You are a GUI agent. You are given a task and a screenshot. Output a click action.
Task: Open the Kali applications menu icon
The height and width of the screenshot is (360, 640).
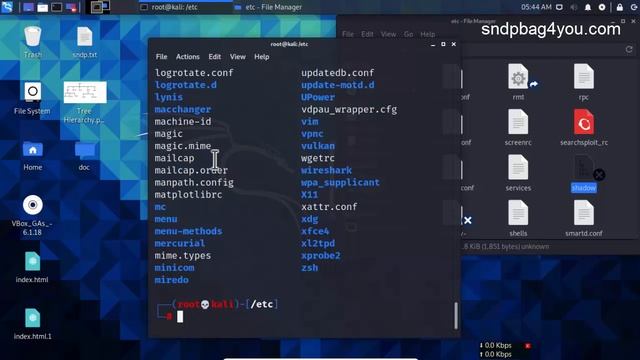coord(7,7)
